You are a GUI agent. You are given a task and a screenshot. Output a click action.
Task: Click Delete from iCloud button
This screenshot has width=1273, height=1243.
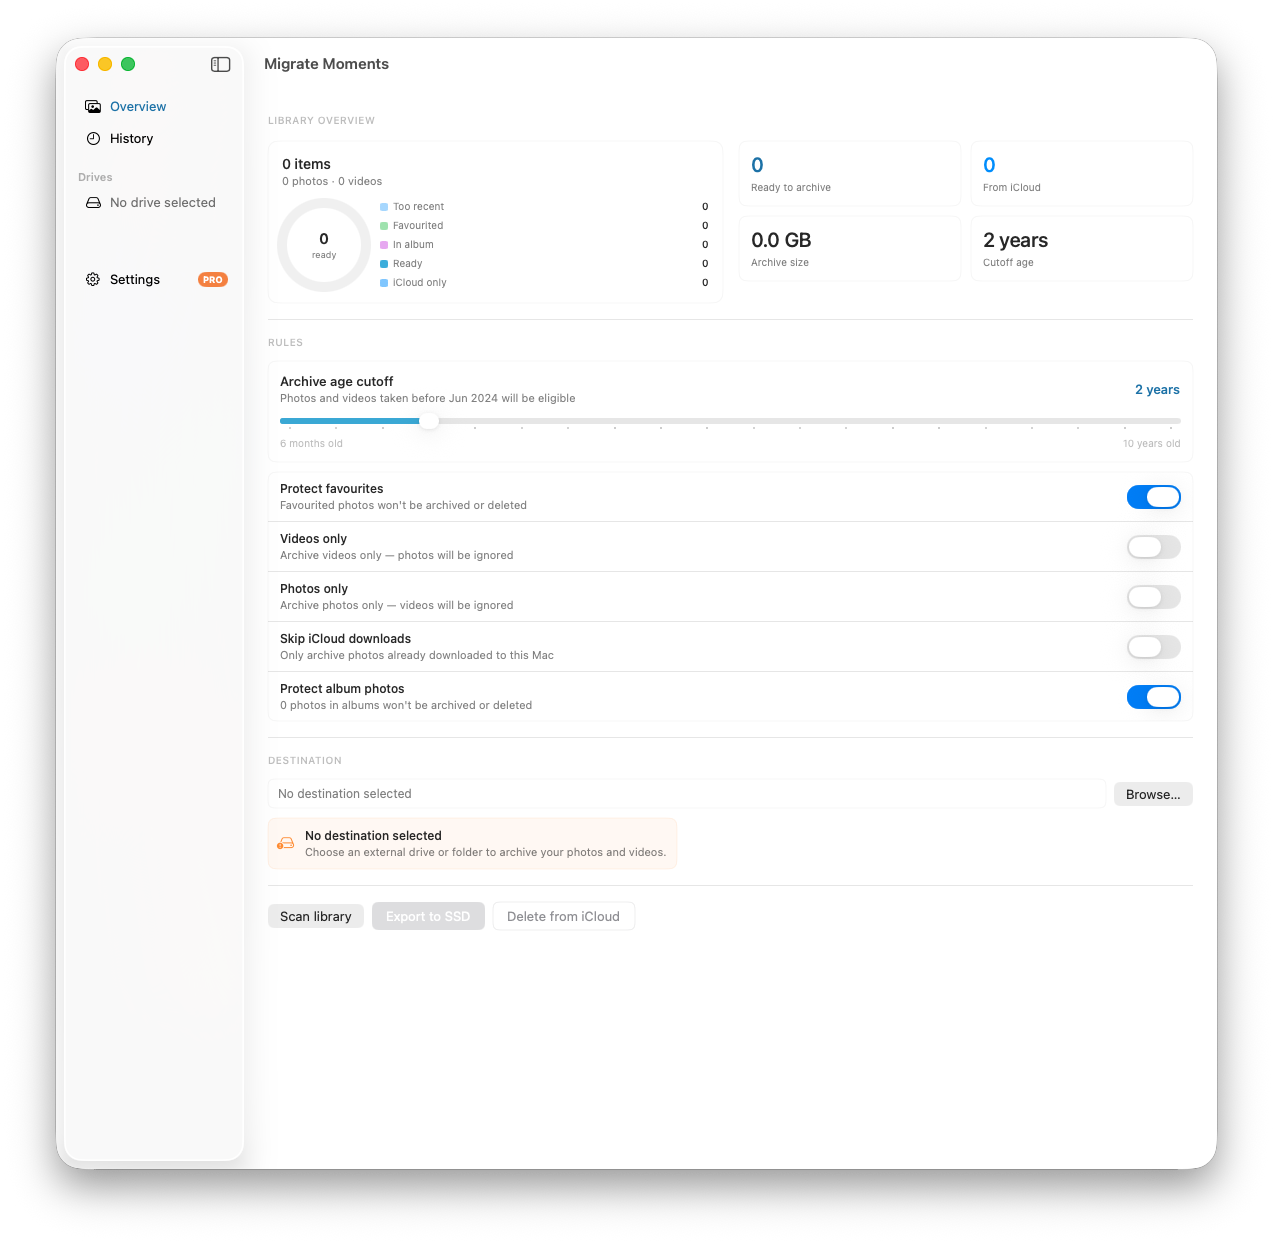tap(564, 916)
